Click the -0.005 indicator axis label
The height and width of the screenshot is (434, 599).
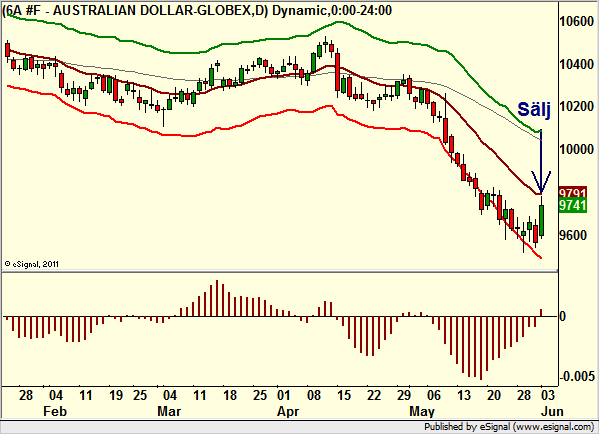point(577,376)
